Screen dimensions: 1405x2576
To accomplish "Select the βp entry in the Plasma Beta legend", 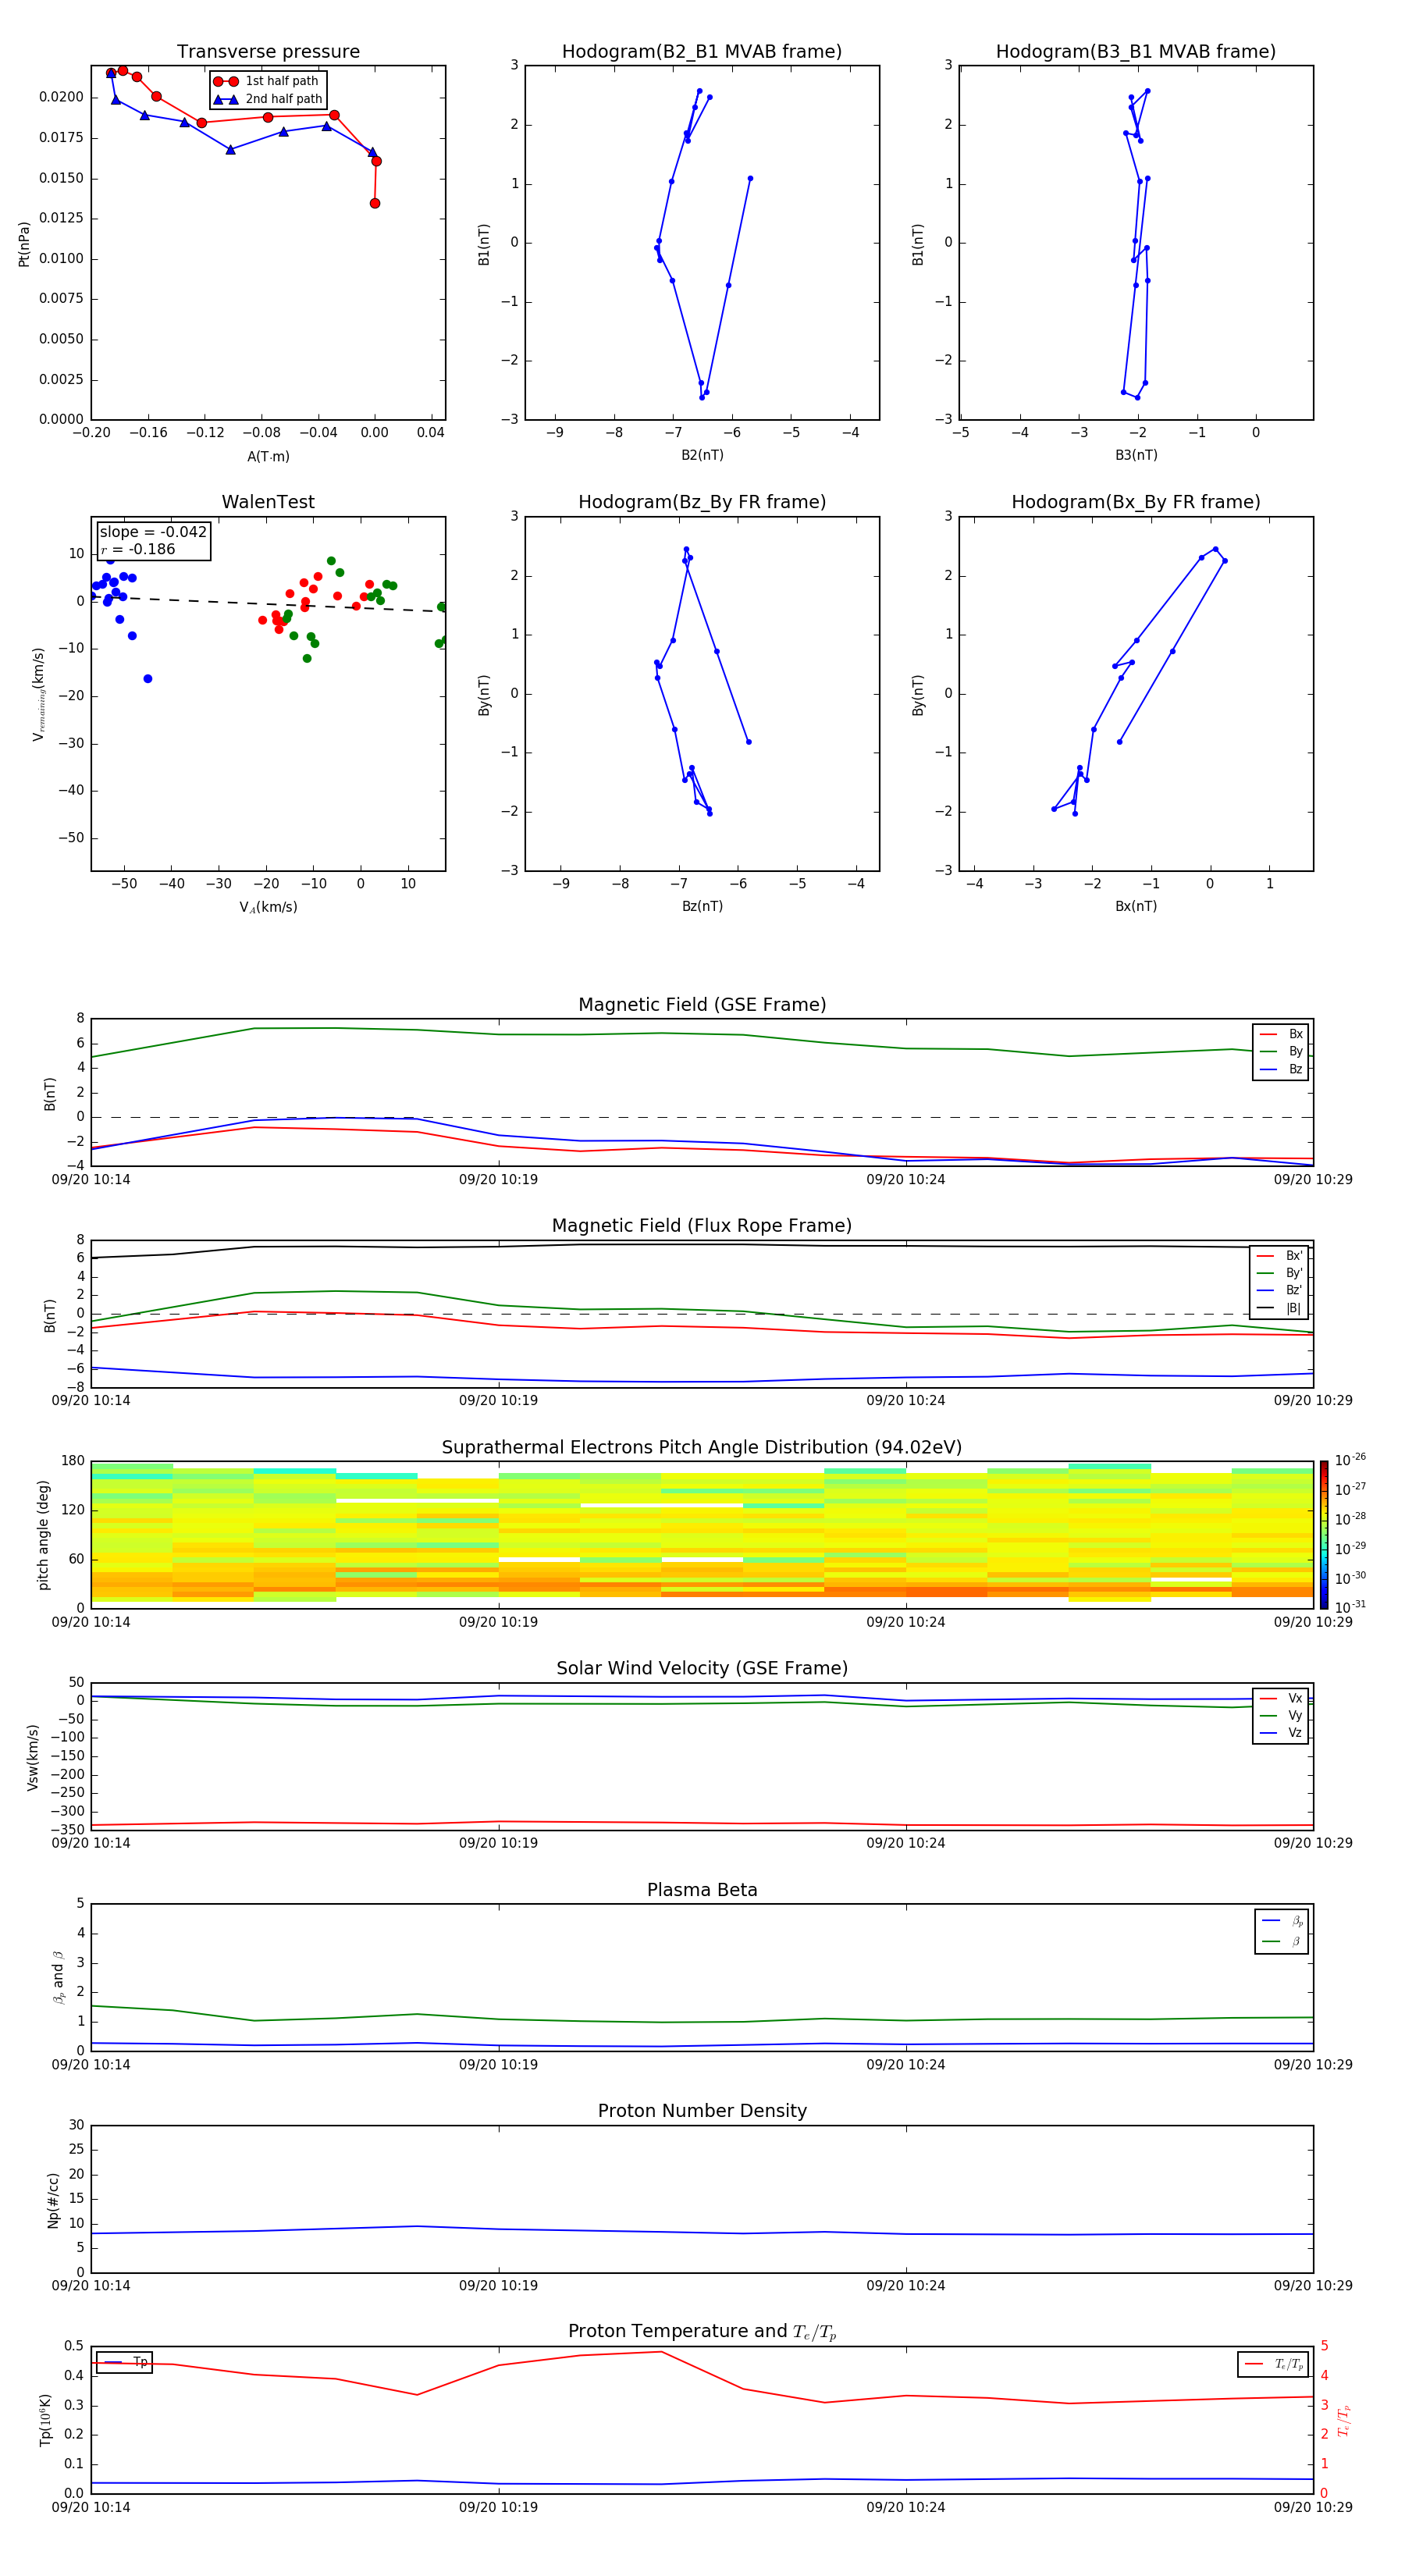I will 1282,1921.
